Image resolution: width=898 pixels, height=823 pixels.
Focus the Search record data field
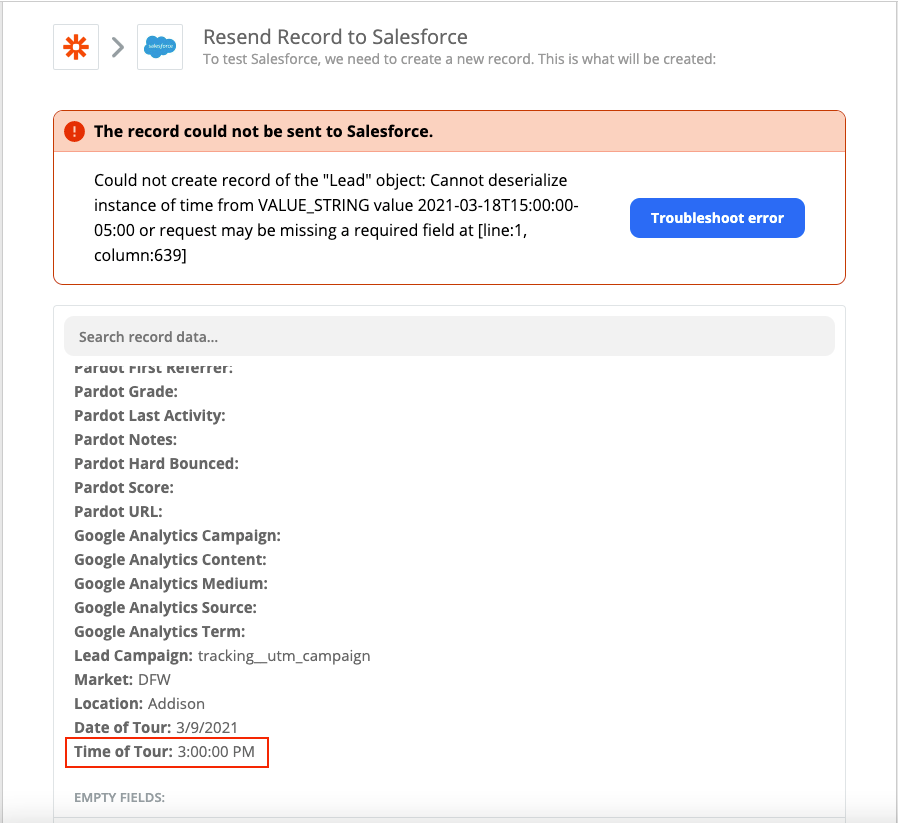point(449,336)
